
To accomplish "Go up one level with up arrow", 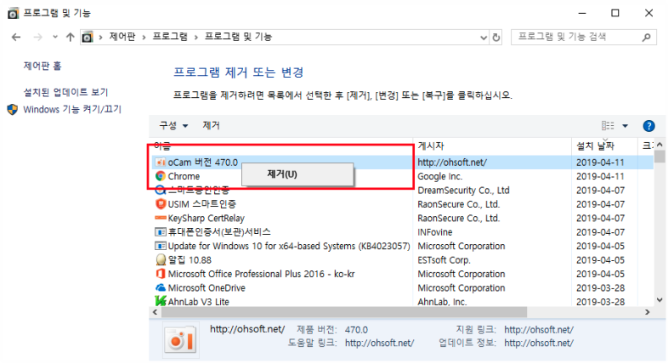I will [70, 37].
